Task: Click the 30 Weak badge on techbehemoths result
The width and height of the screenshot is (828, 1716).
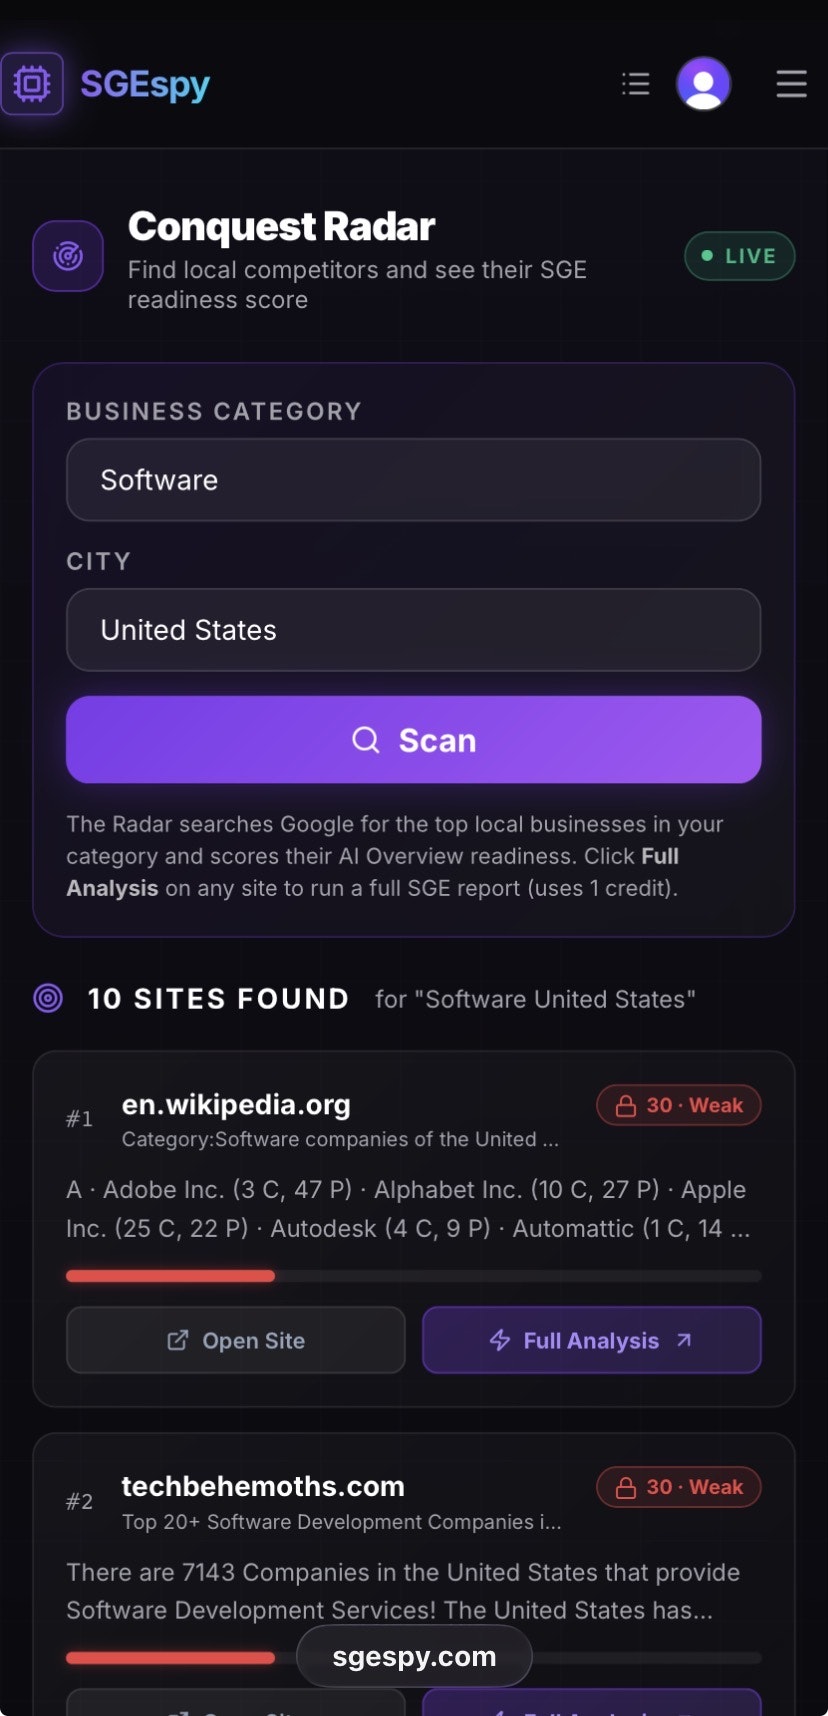Action: pos(679,1487)
